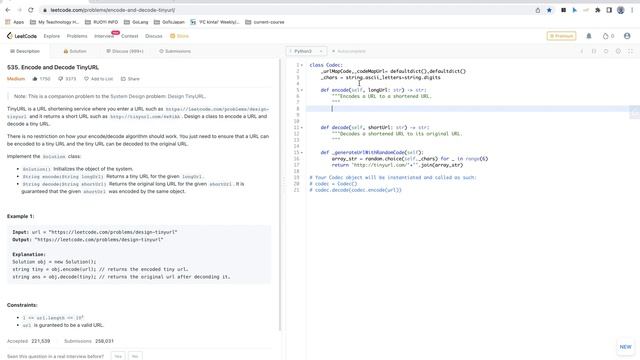The image size is (640, 360).
Task: Open the Explore menu item
Action: coord(51,36)
